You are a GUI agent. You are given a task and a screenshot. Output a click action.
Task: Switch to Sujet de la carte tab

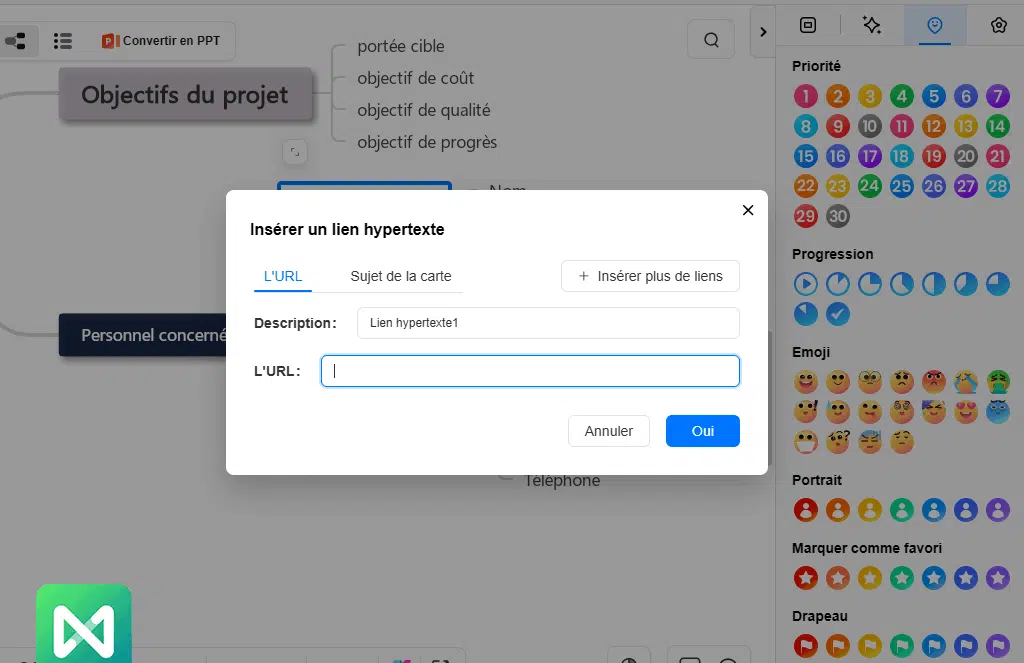click(x=400, y=276)
